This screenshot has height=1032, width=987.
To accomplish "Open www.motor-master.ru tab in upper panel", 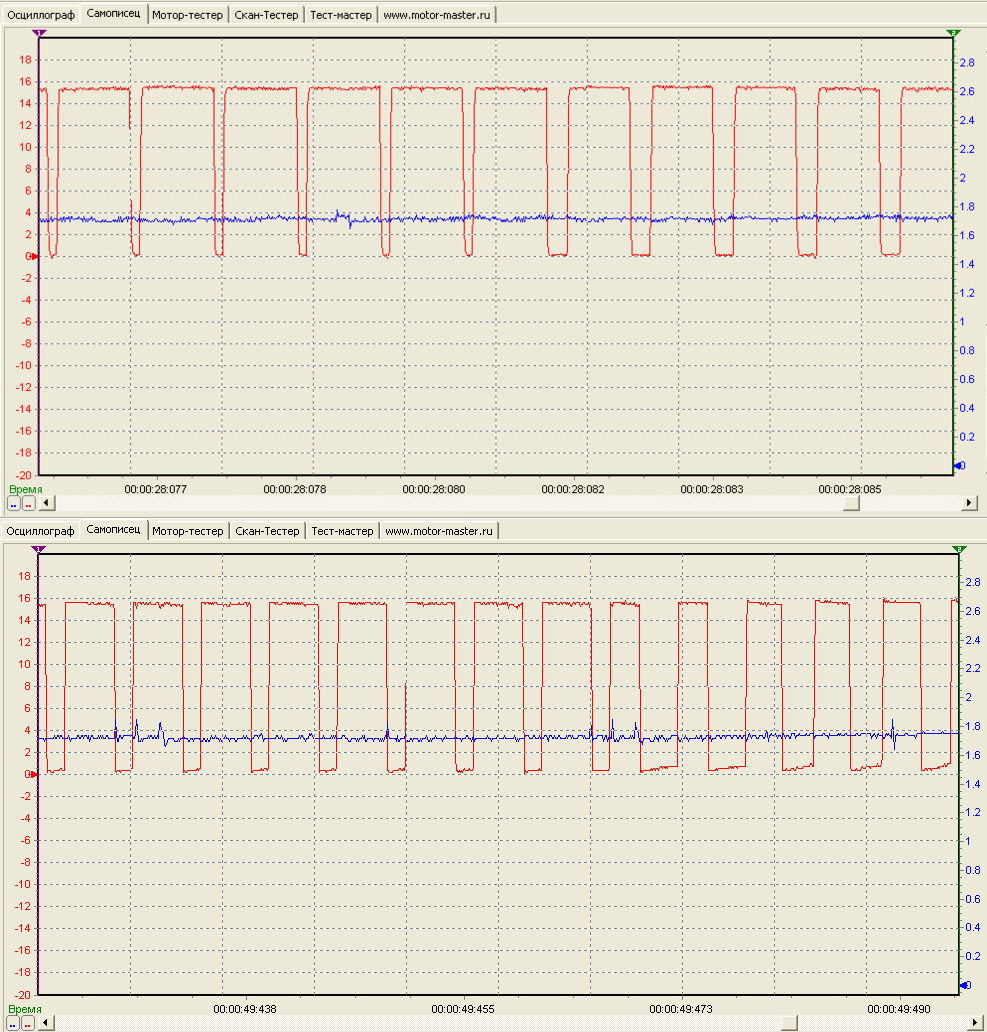I will pyautogui.click(x=437, y=15).
